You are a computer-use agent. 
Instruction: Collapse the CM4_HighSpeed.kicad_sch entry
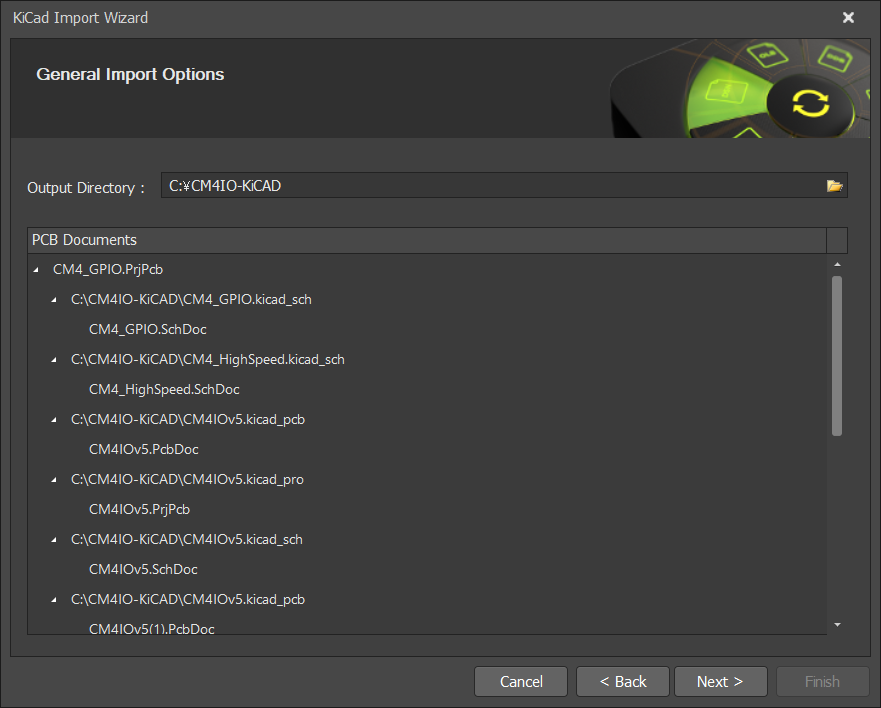point(53,359)
